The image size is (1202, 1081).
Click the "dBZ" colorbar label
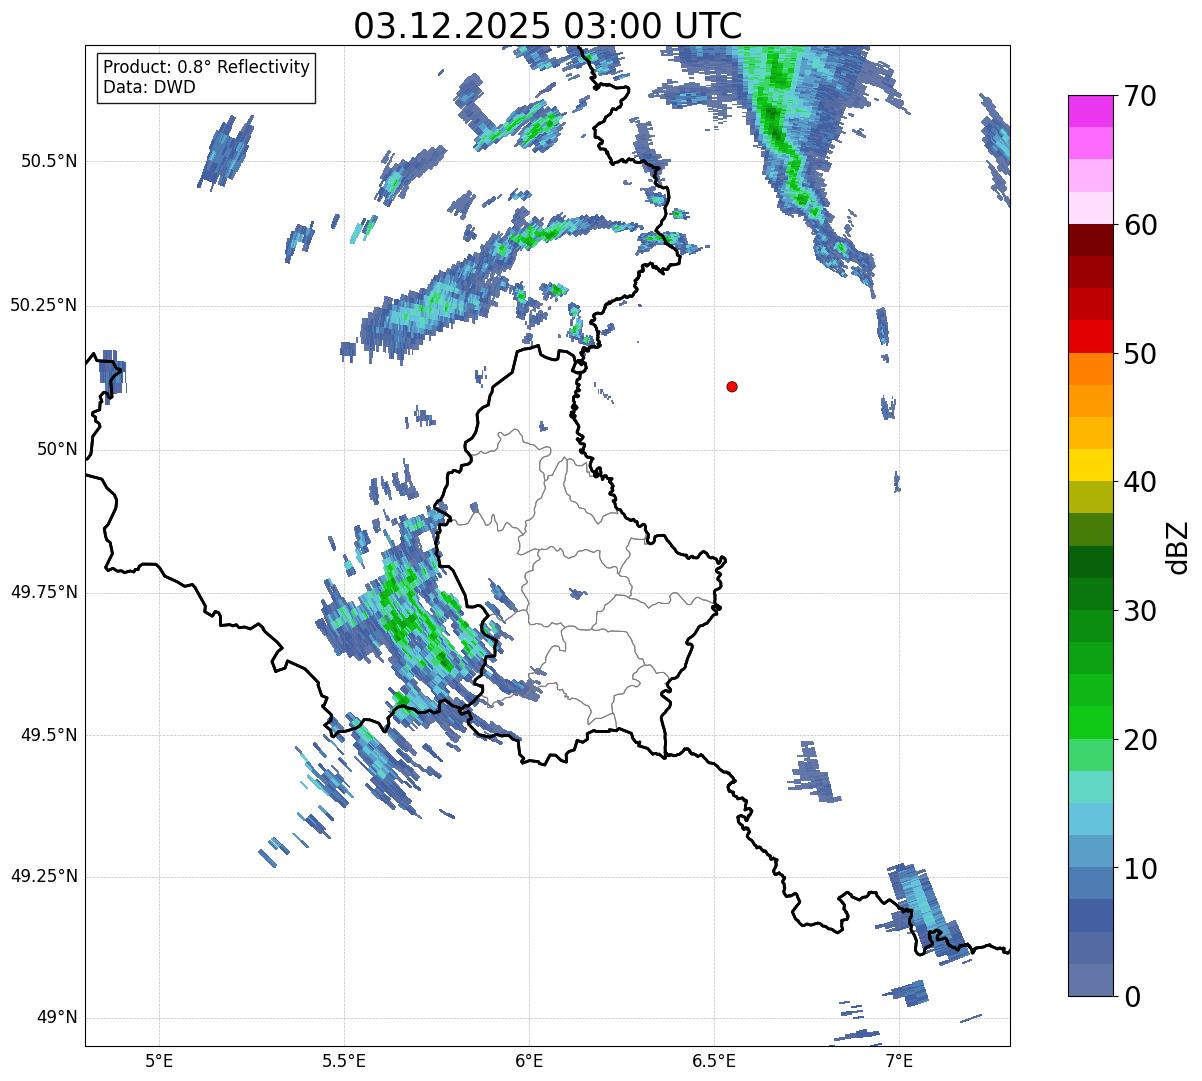tap(1178, 546)
